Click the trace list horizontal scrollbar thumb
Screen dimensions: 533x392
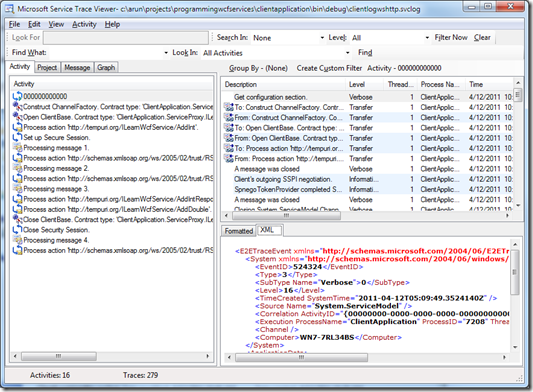click(286, 216)
